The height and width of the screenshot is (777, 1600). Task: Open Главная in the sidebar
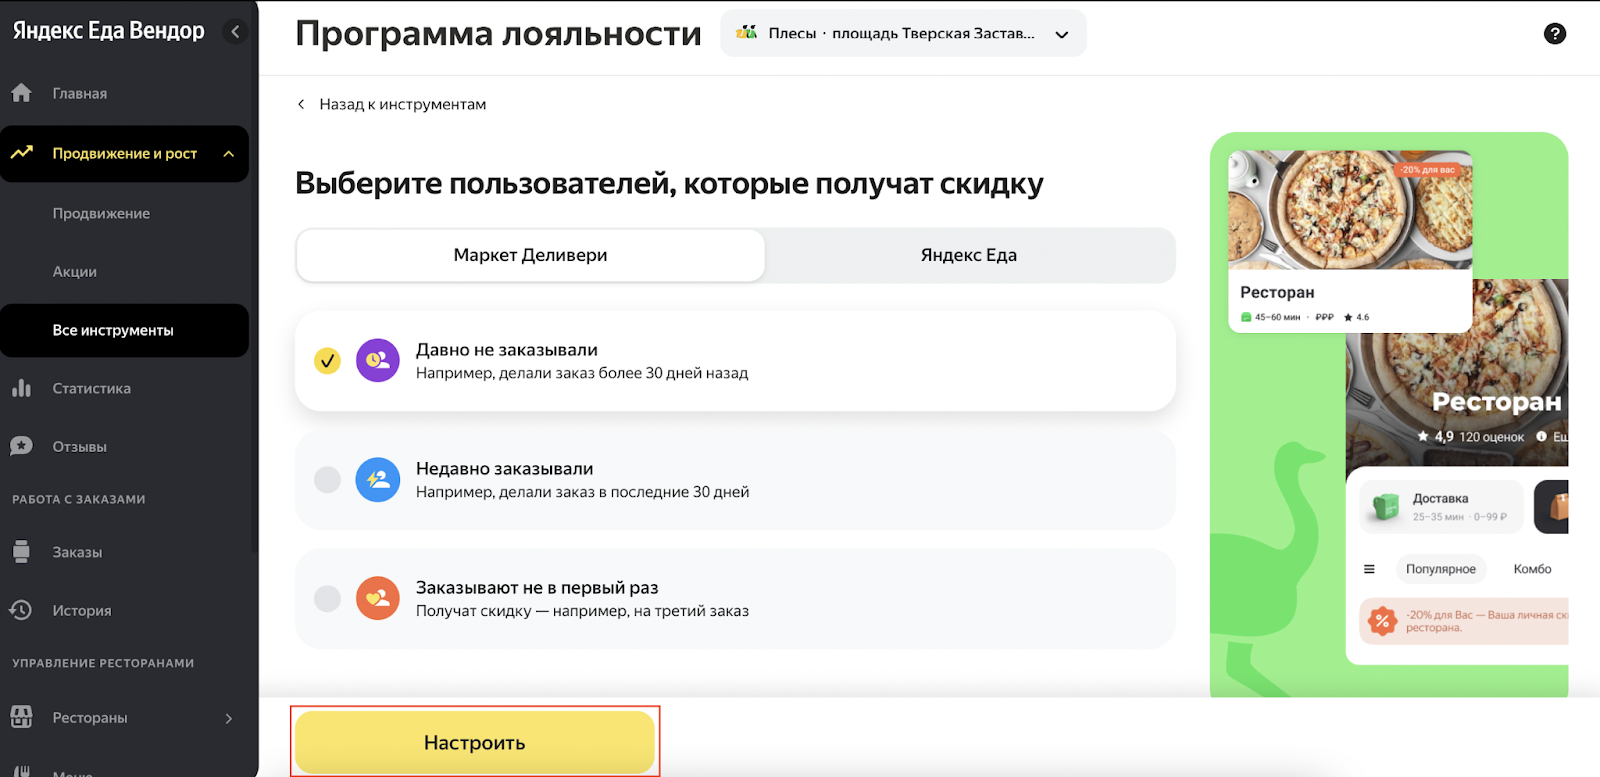coord(80,93)
